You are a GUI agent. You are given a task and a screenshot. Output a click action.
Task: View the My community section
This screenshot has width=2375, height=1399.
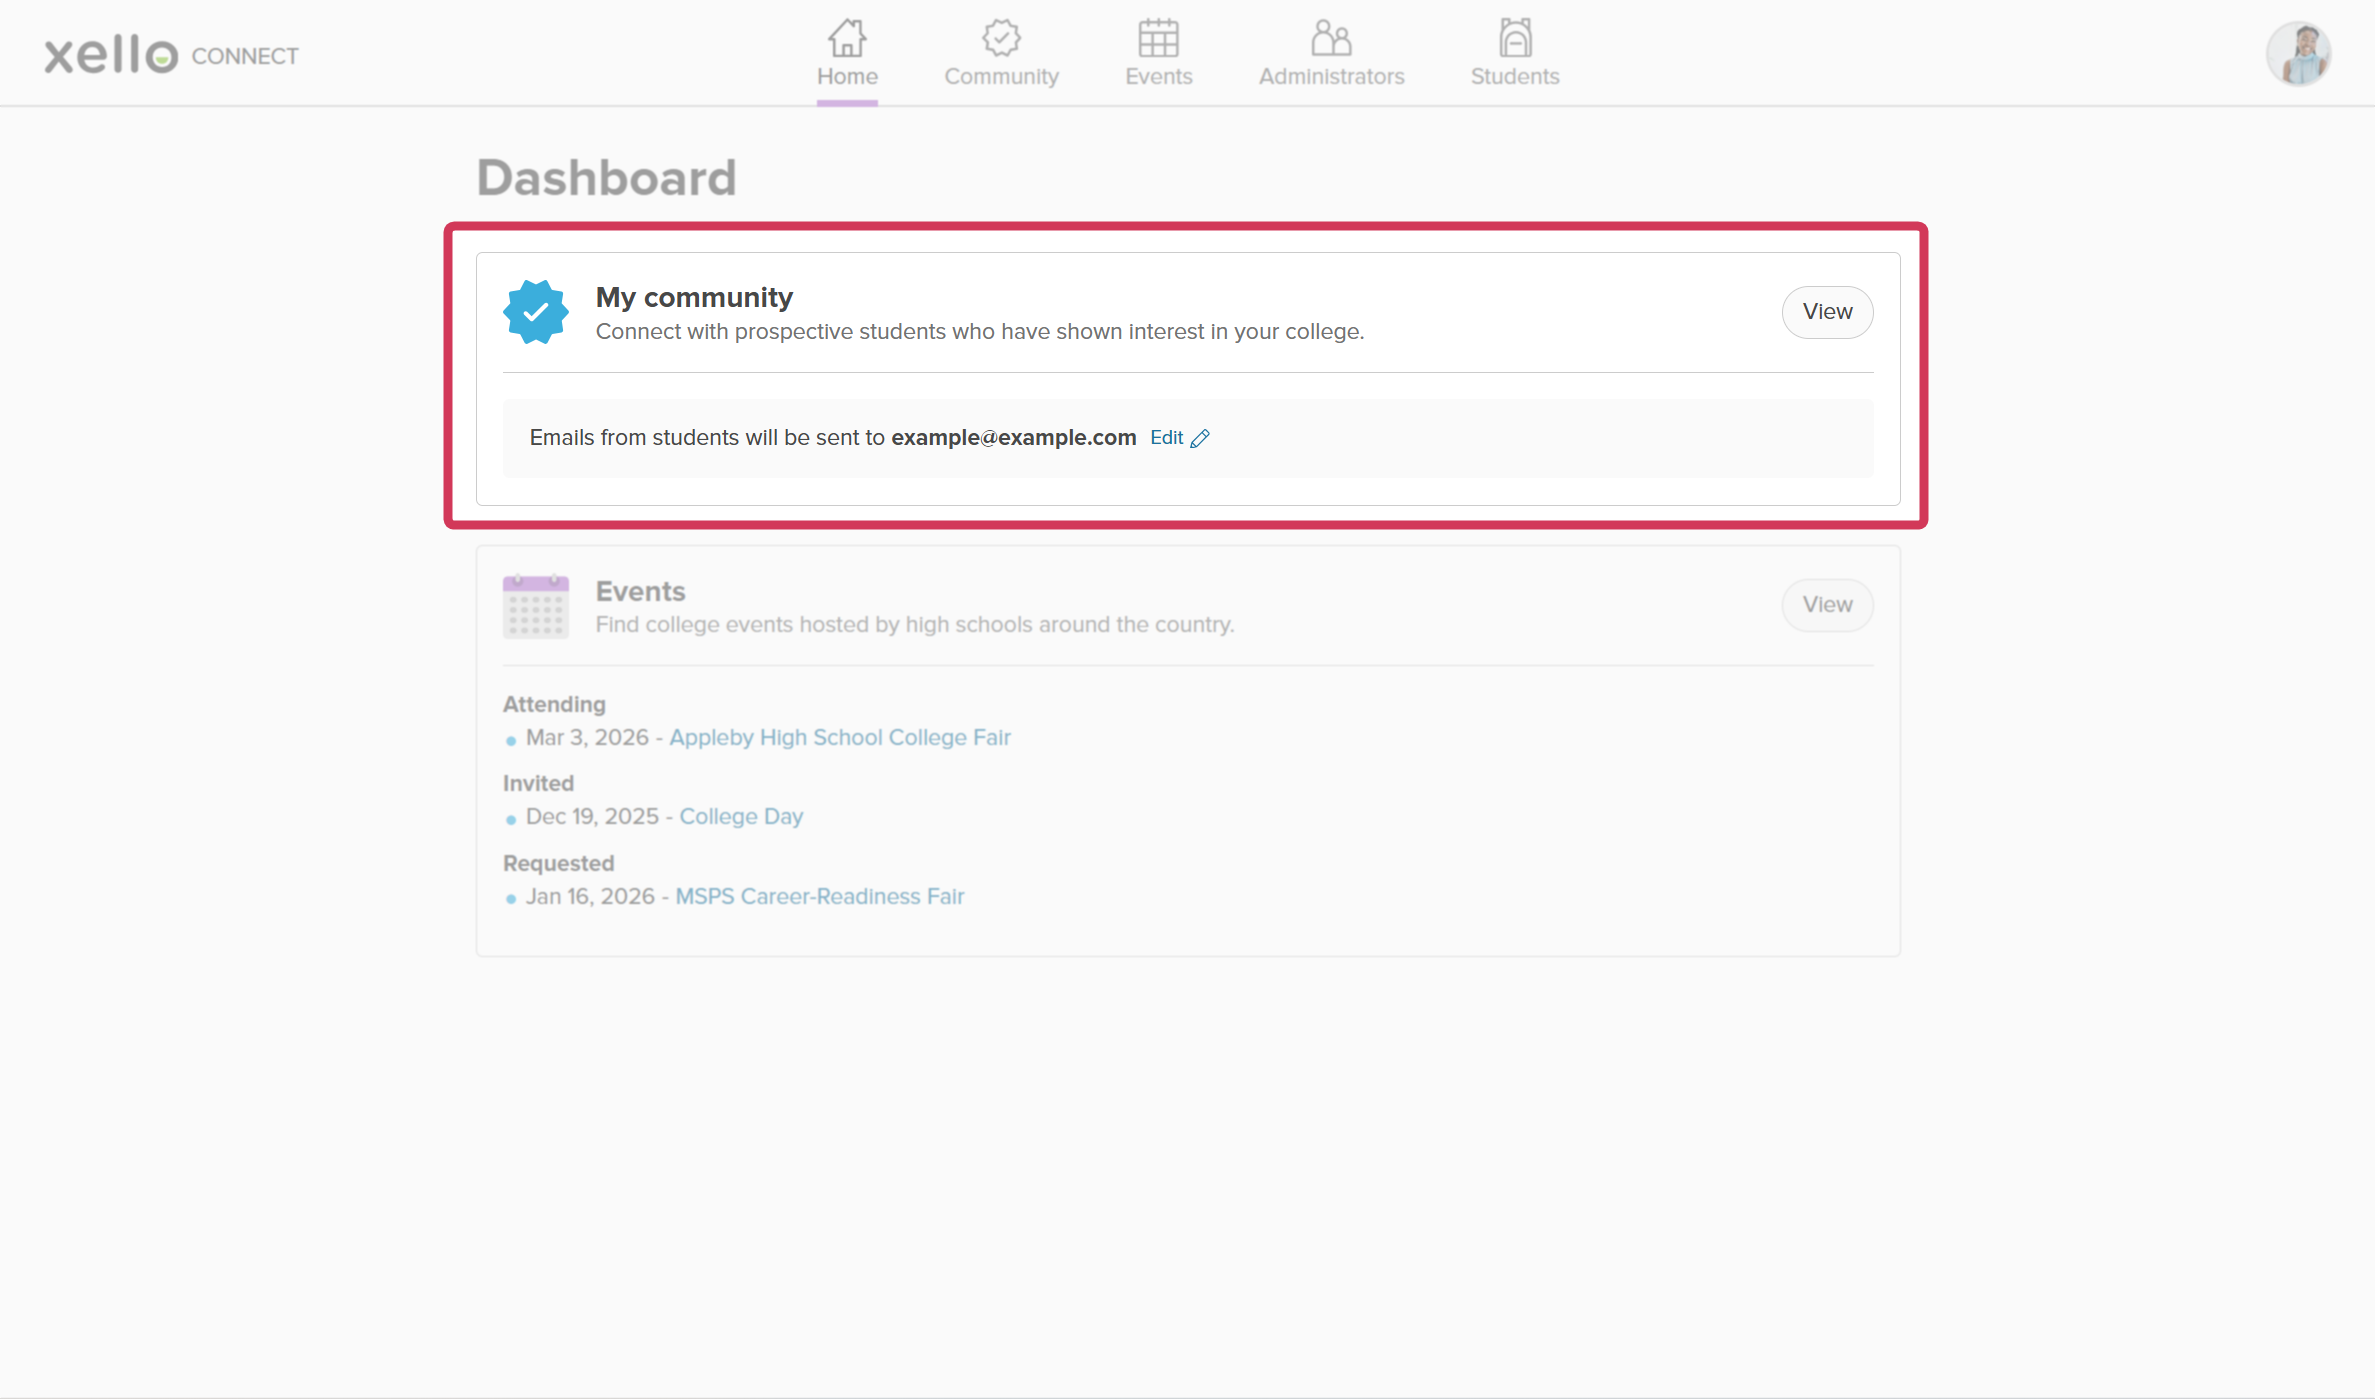pyautogui.click(x=1827, y=311)
